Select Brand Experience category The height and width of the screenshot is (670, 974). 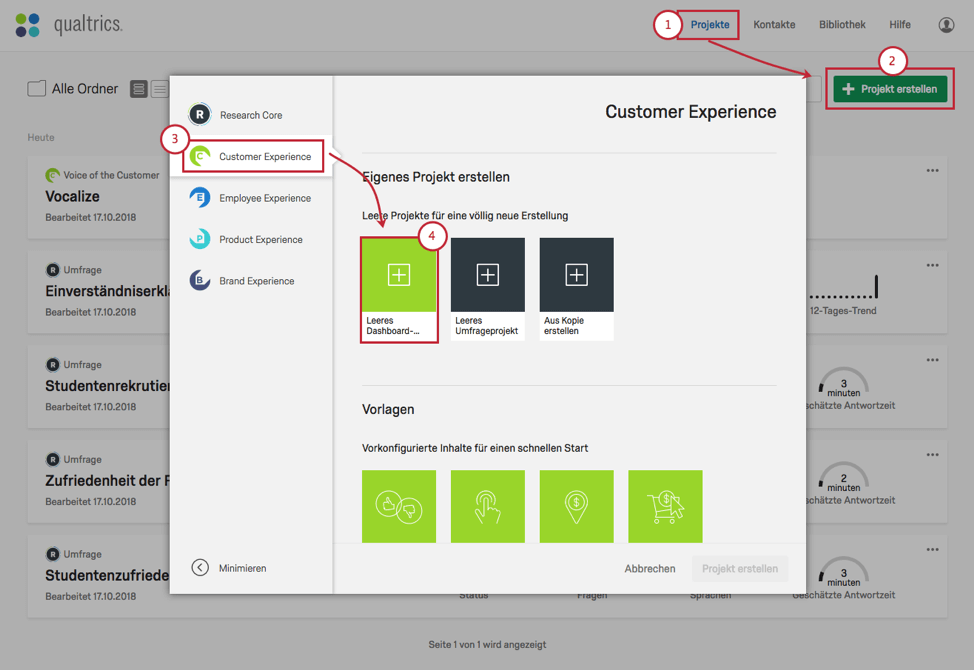click(251, 281)
